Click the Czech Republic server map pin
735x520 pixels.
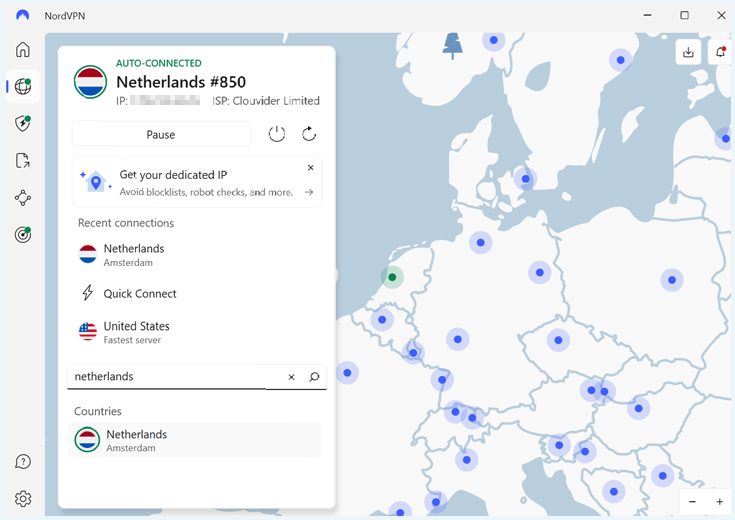558,340
